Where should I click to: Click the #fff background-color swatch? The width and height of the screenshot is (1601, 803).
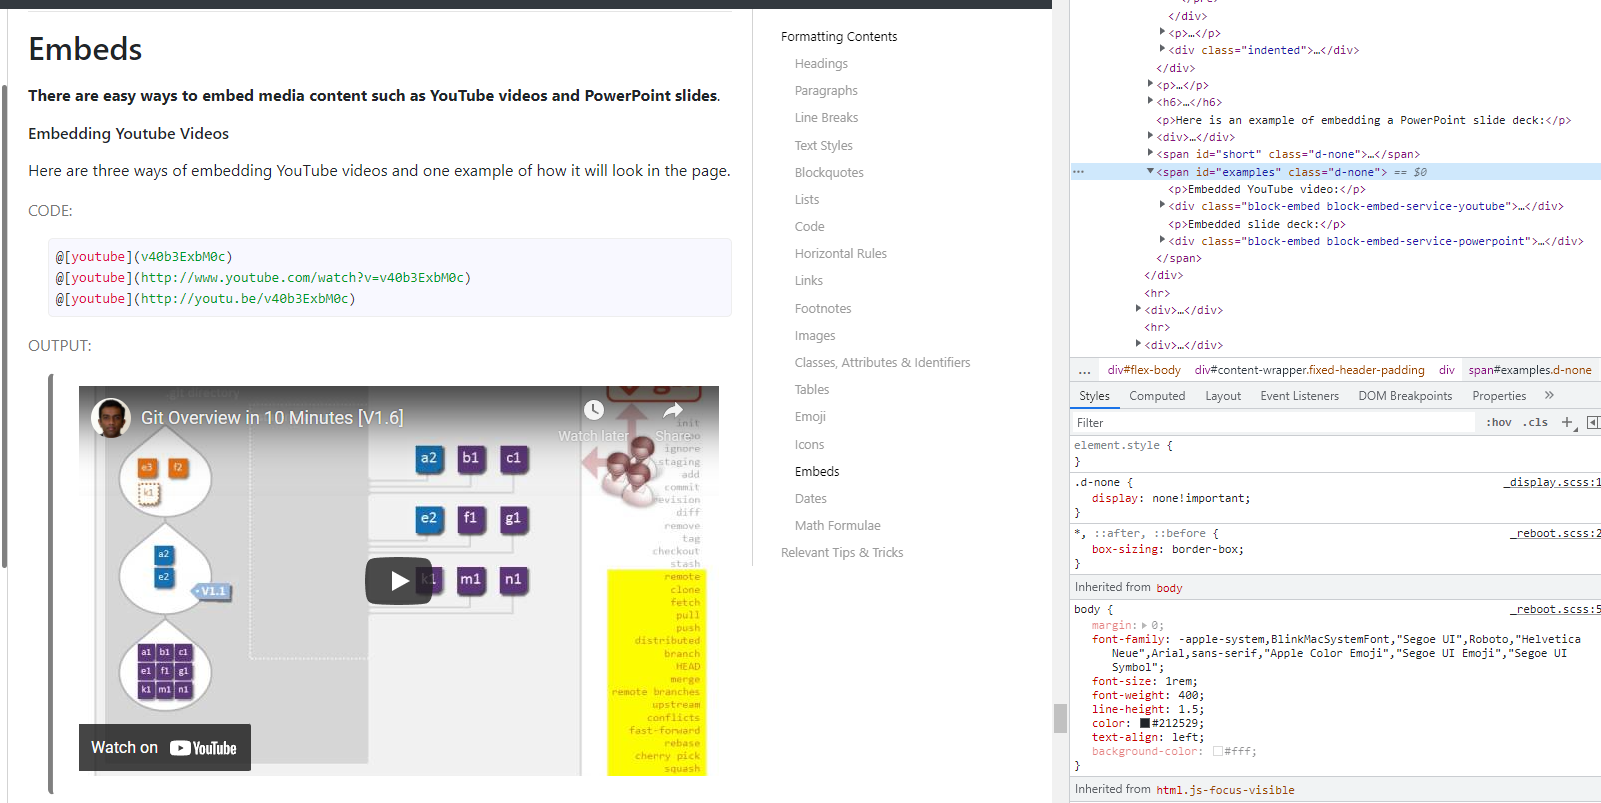[1218, 752]
